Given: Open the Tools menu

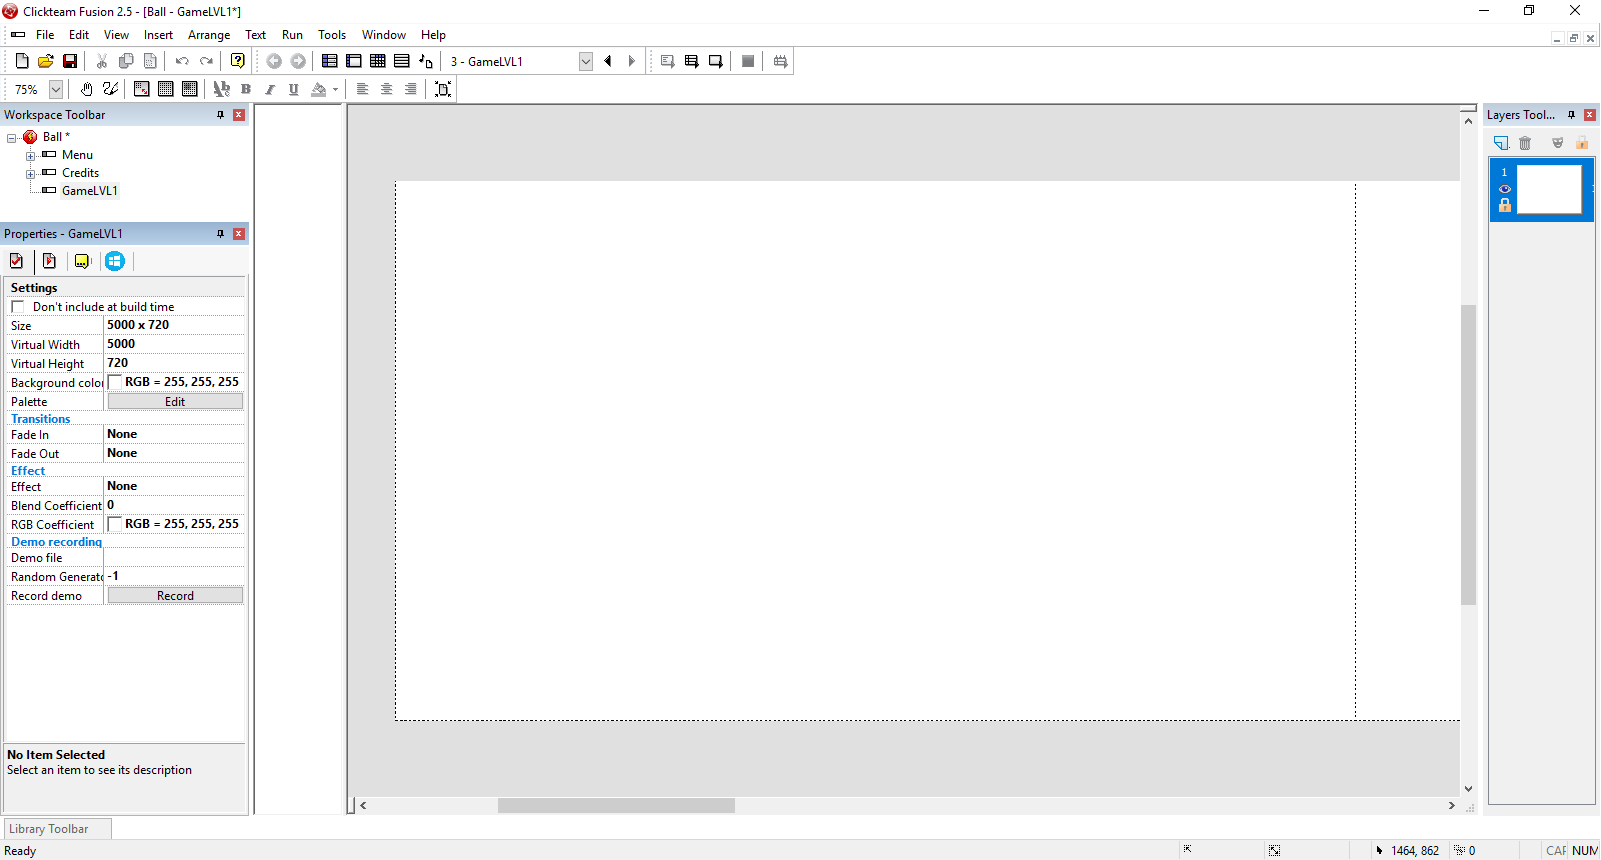Looking at the screenshot, I should point(332,35).
